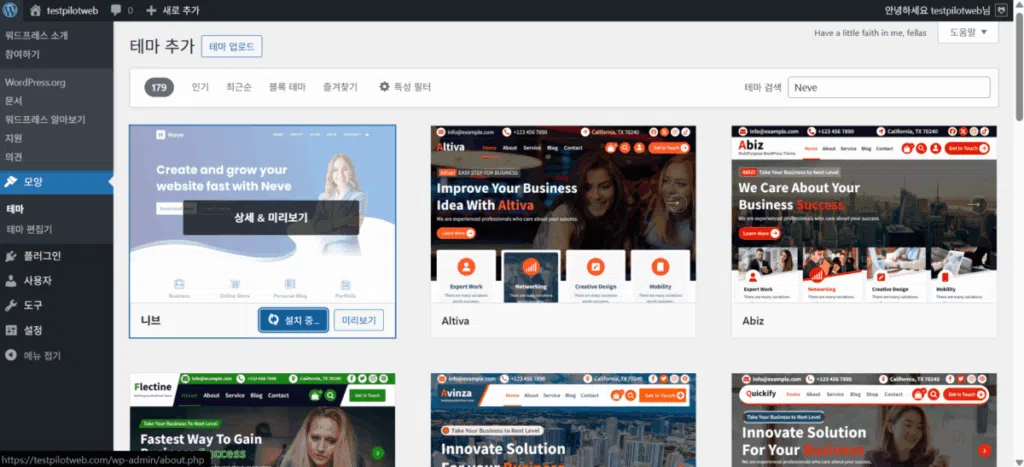Switch to the 블록 테마 tab
Image resolution: width=1024 pixels, height=467 pixels.
pyautogui.click(x=287, y=87)
